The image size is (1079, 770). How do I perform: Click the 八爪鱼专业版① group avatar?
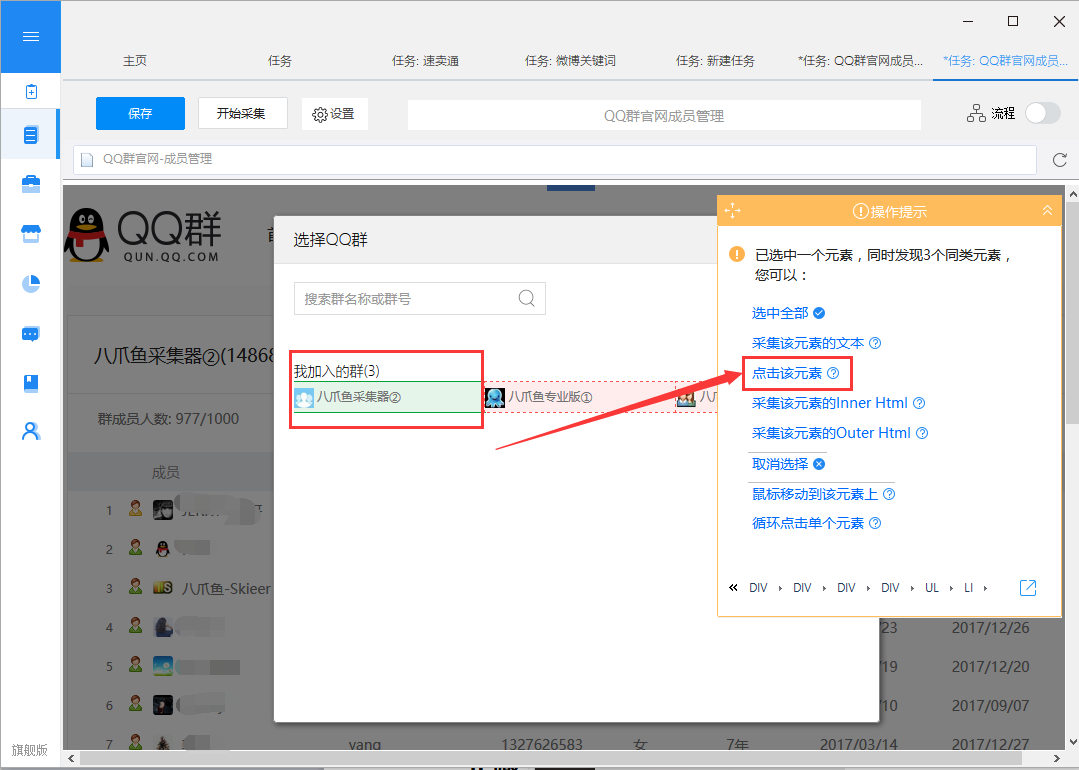[495, 397]
